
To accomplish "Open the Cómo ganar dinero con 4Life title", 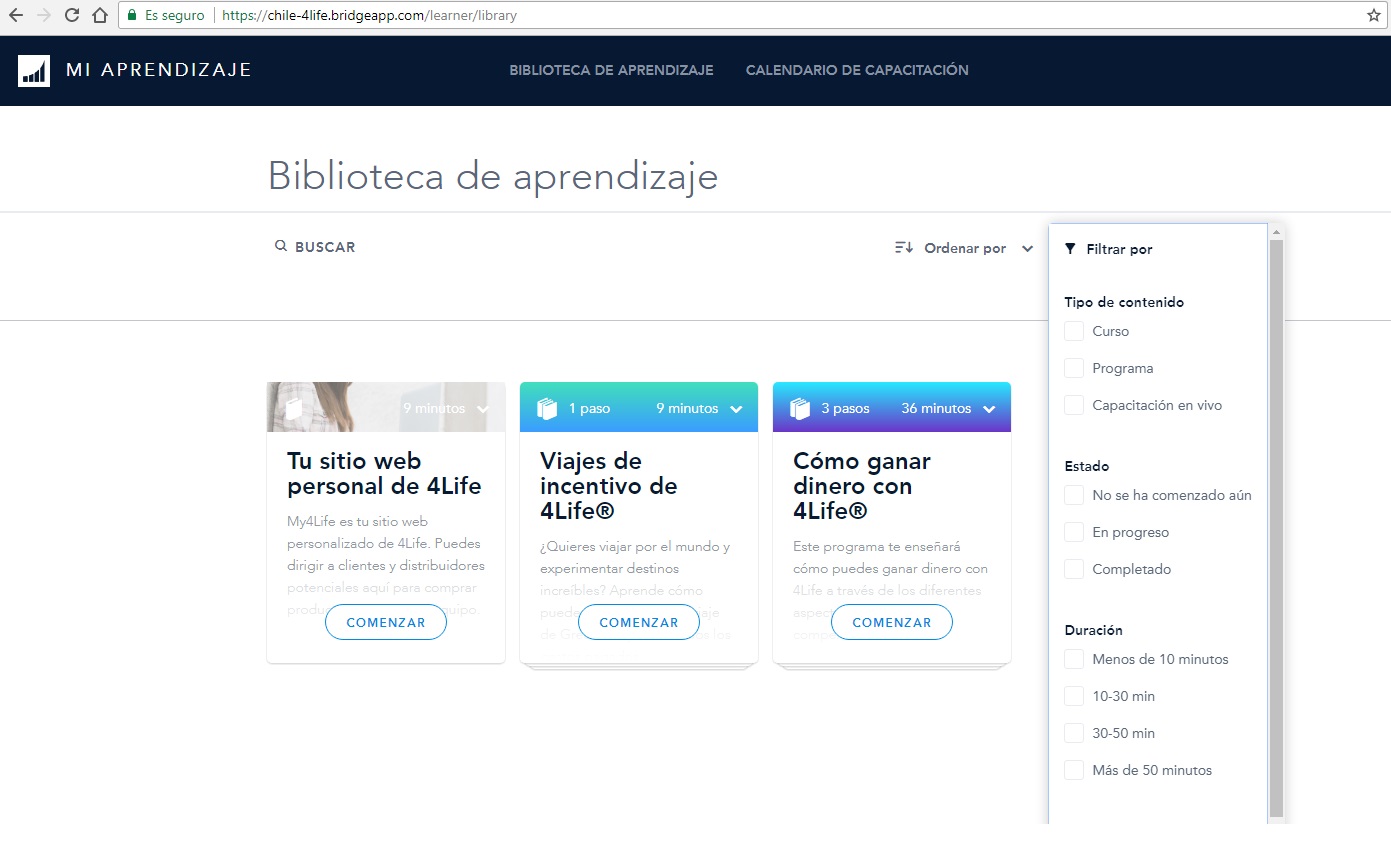I will pos(862,487).
